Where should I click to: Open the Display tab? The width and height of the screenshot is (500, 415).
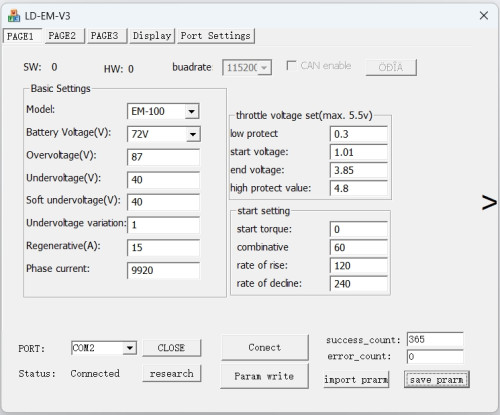(x=152, y=36)
